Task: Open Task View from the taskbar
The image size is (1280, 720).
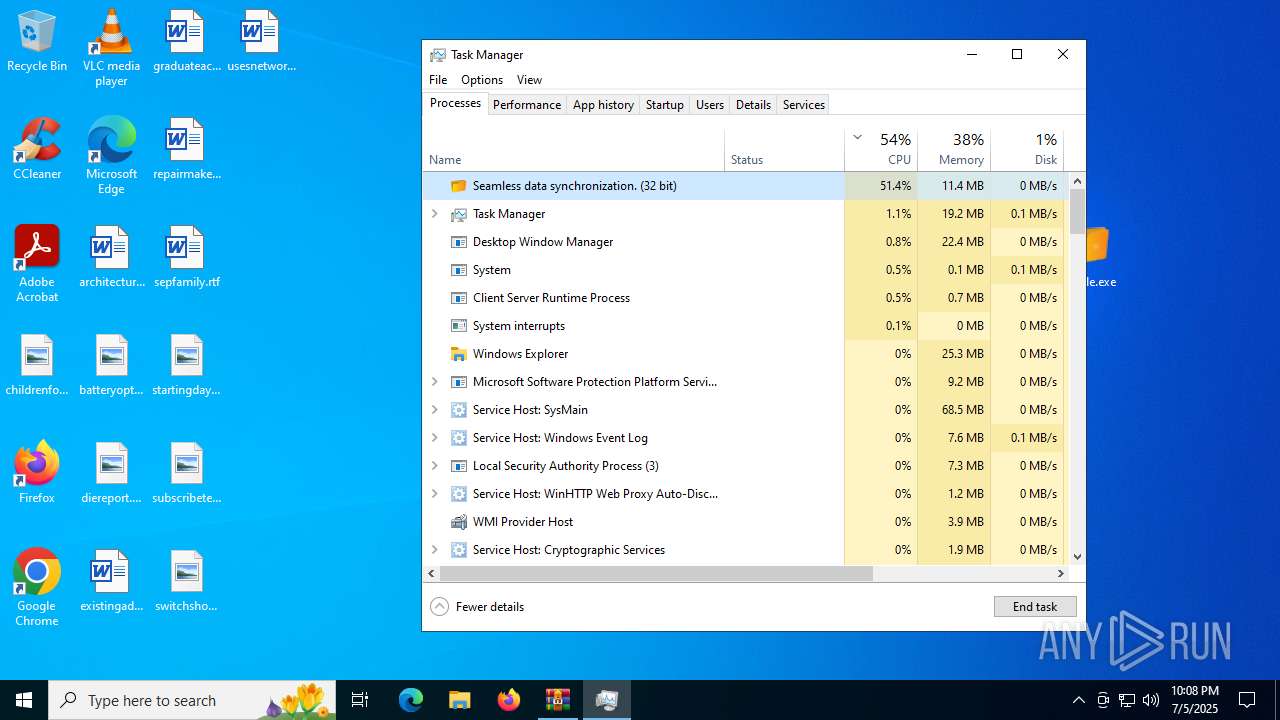Action: point(360,700)
